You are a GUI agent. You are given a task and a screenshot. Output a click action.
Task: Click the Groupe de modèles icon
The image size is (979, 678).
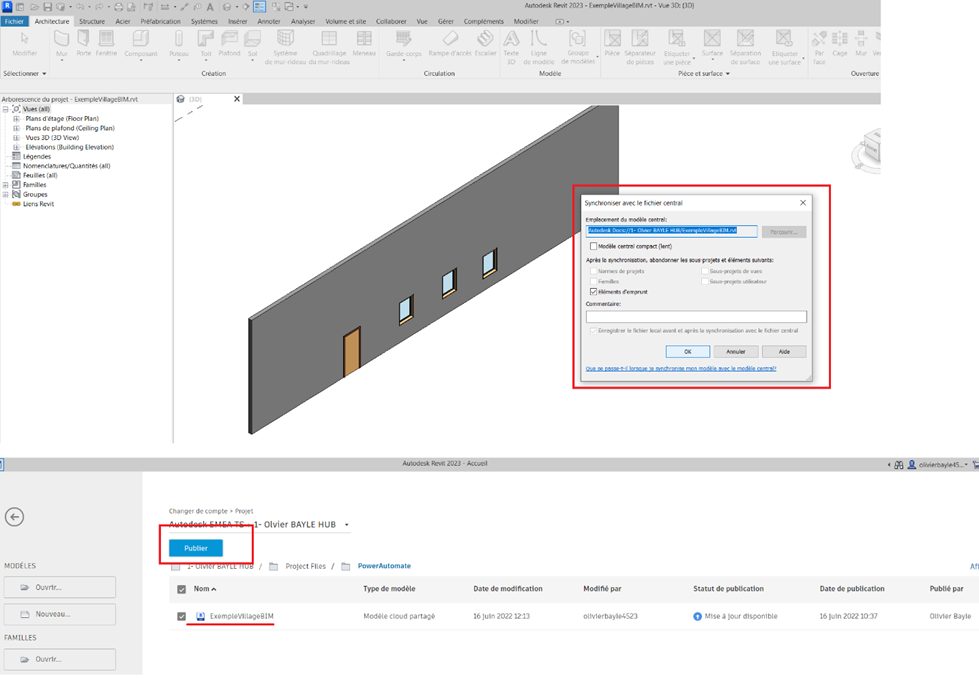click(578, 39)
